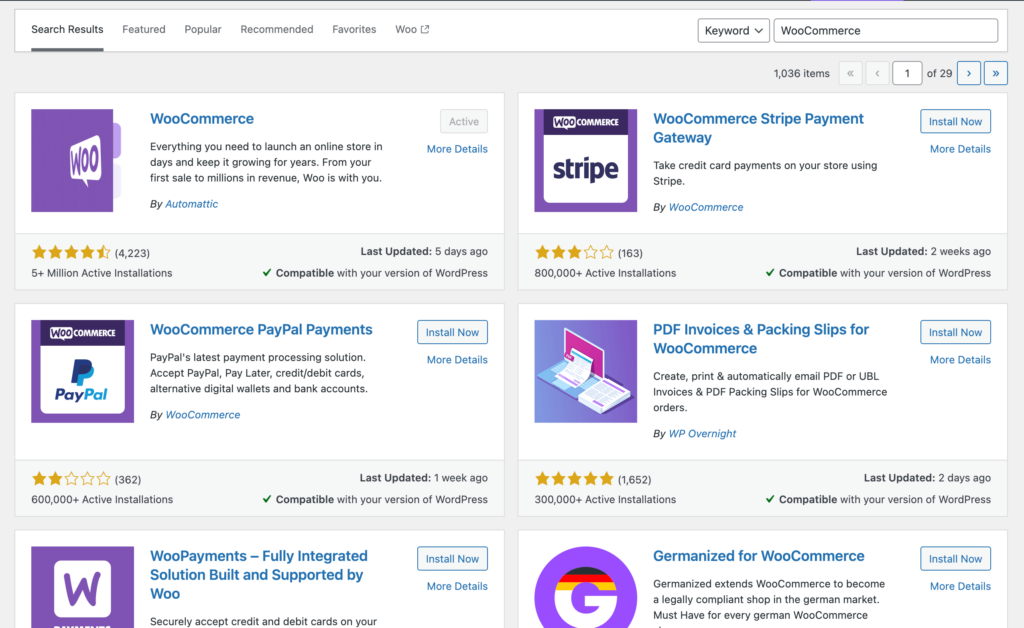The image size is (1024, 628).
Task: Open the WooPayments plugin title link
Action: tap(259, 575)
